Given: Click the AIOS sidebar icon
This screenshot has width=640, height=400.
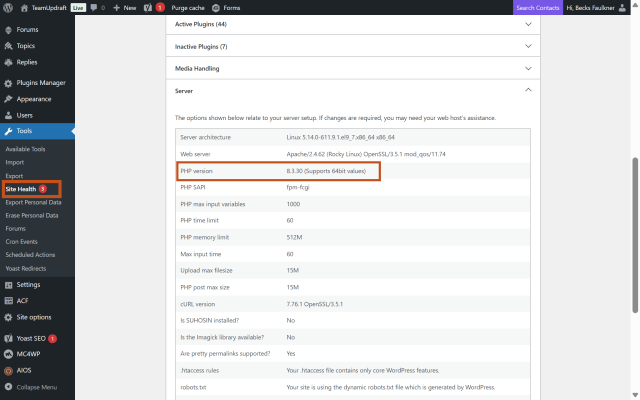Looking at the screenshot, I should [8, 371].
